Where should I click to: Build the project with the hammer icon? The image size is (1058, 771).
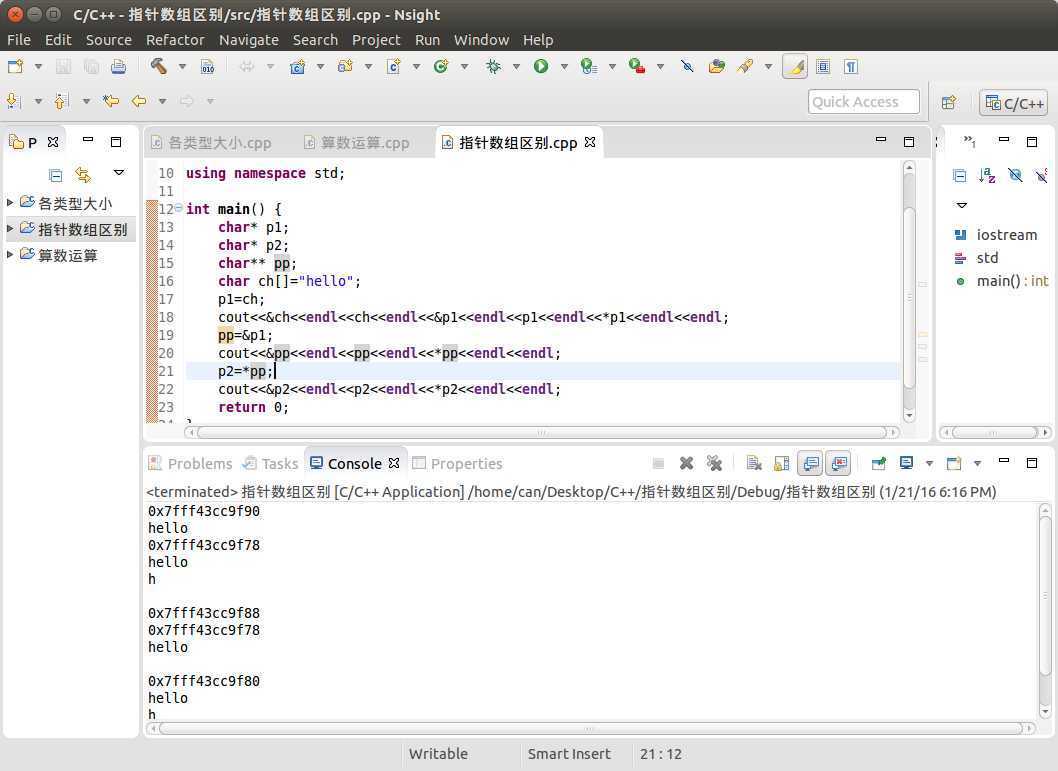(x=159, y=66)
